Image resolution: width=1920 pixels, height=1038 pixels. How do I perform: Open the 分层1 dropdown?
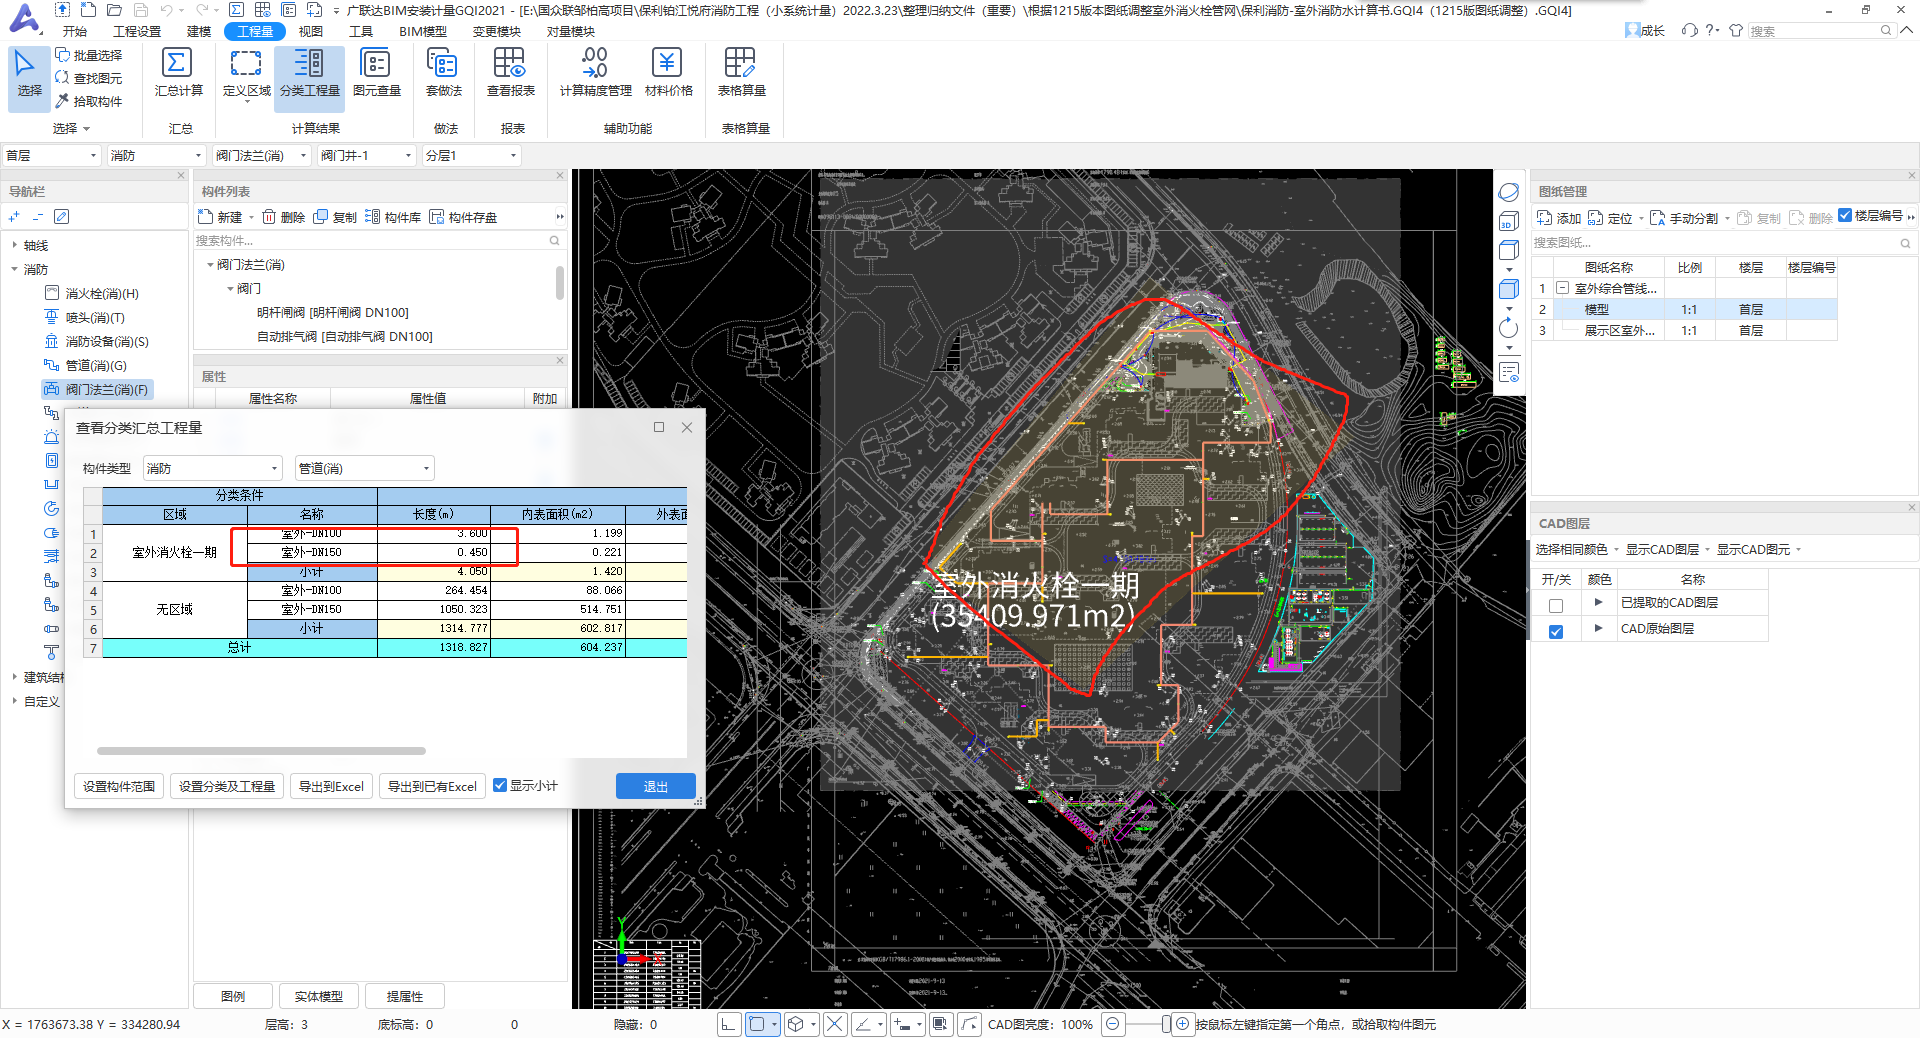[x=470, y=155]
